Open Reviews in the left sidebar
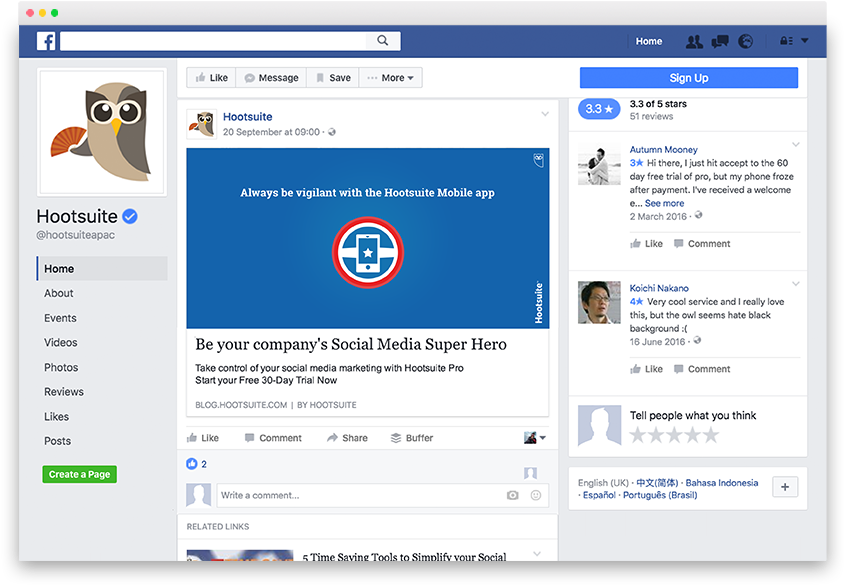Viewport: 844px width, 585px height. (64, 392)
